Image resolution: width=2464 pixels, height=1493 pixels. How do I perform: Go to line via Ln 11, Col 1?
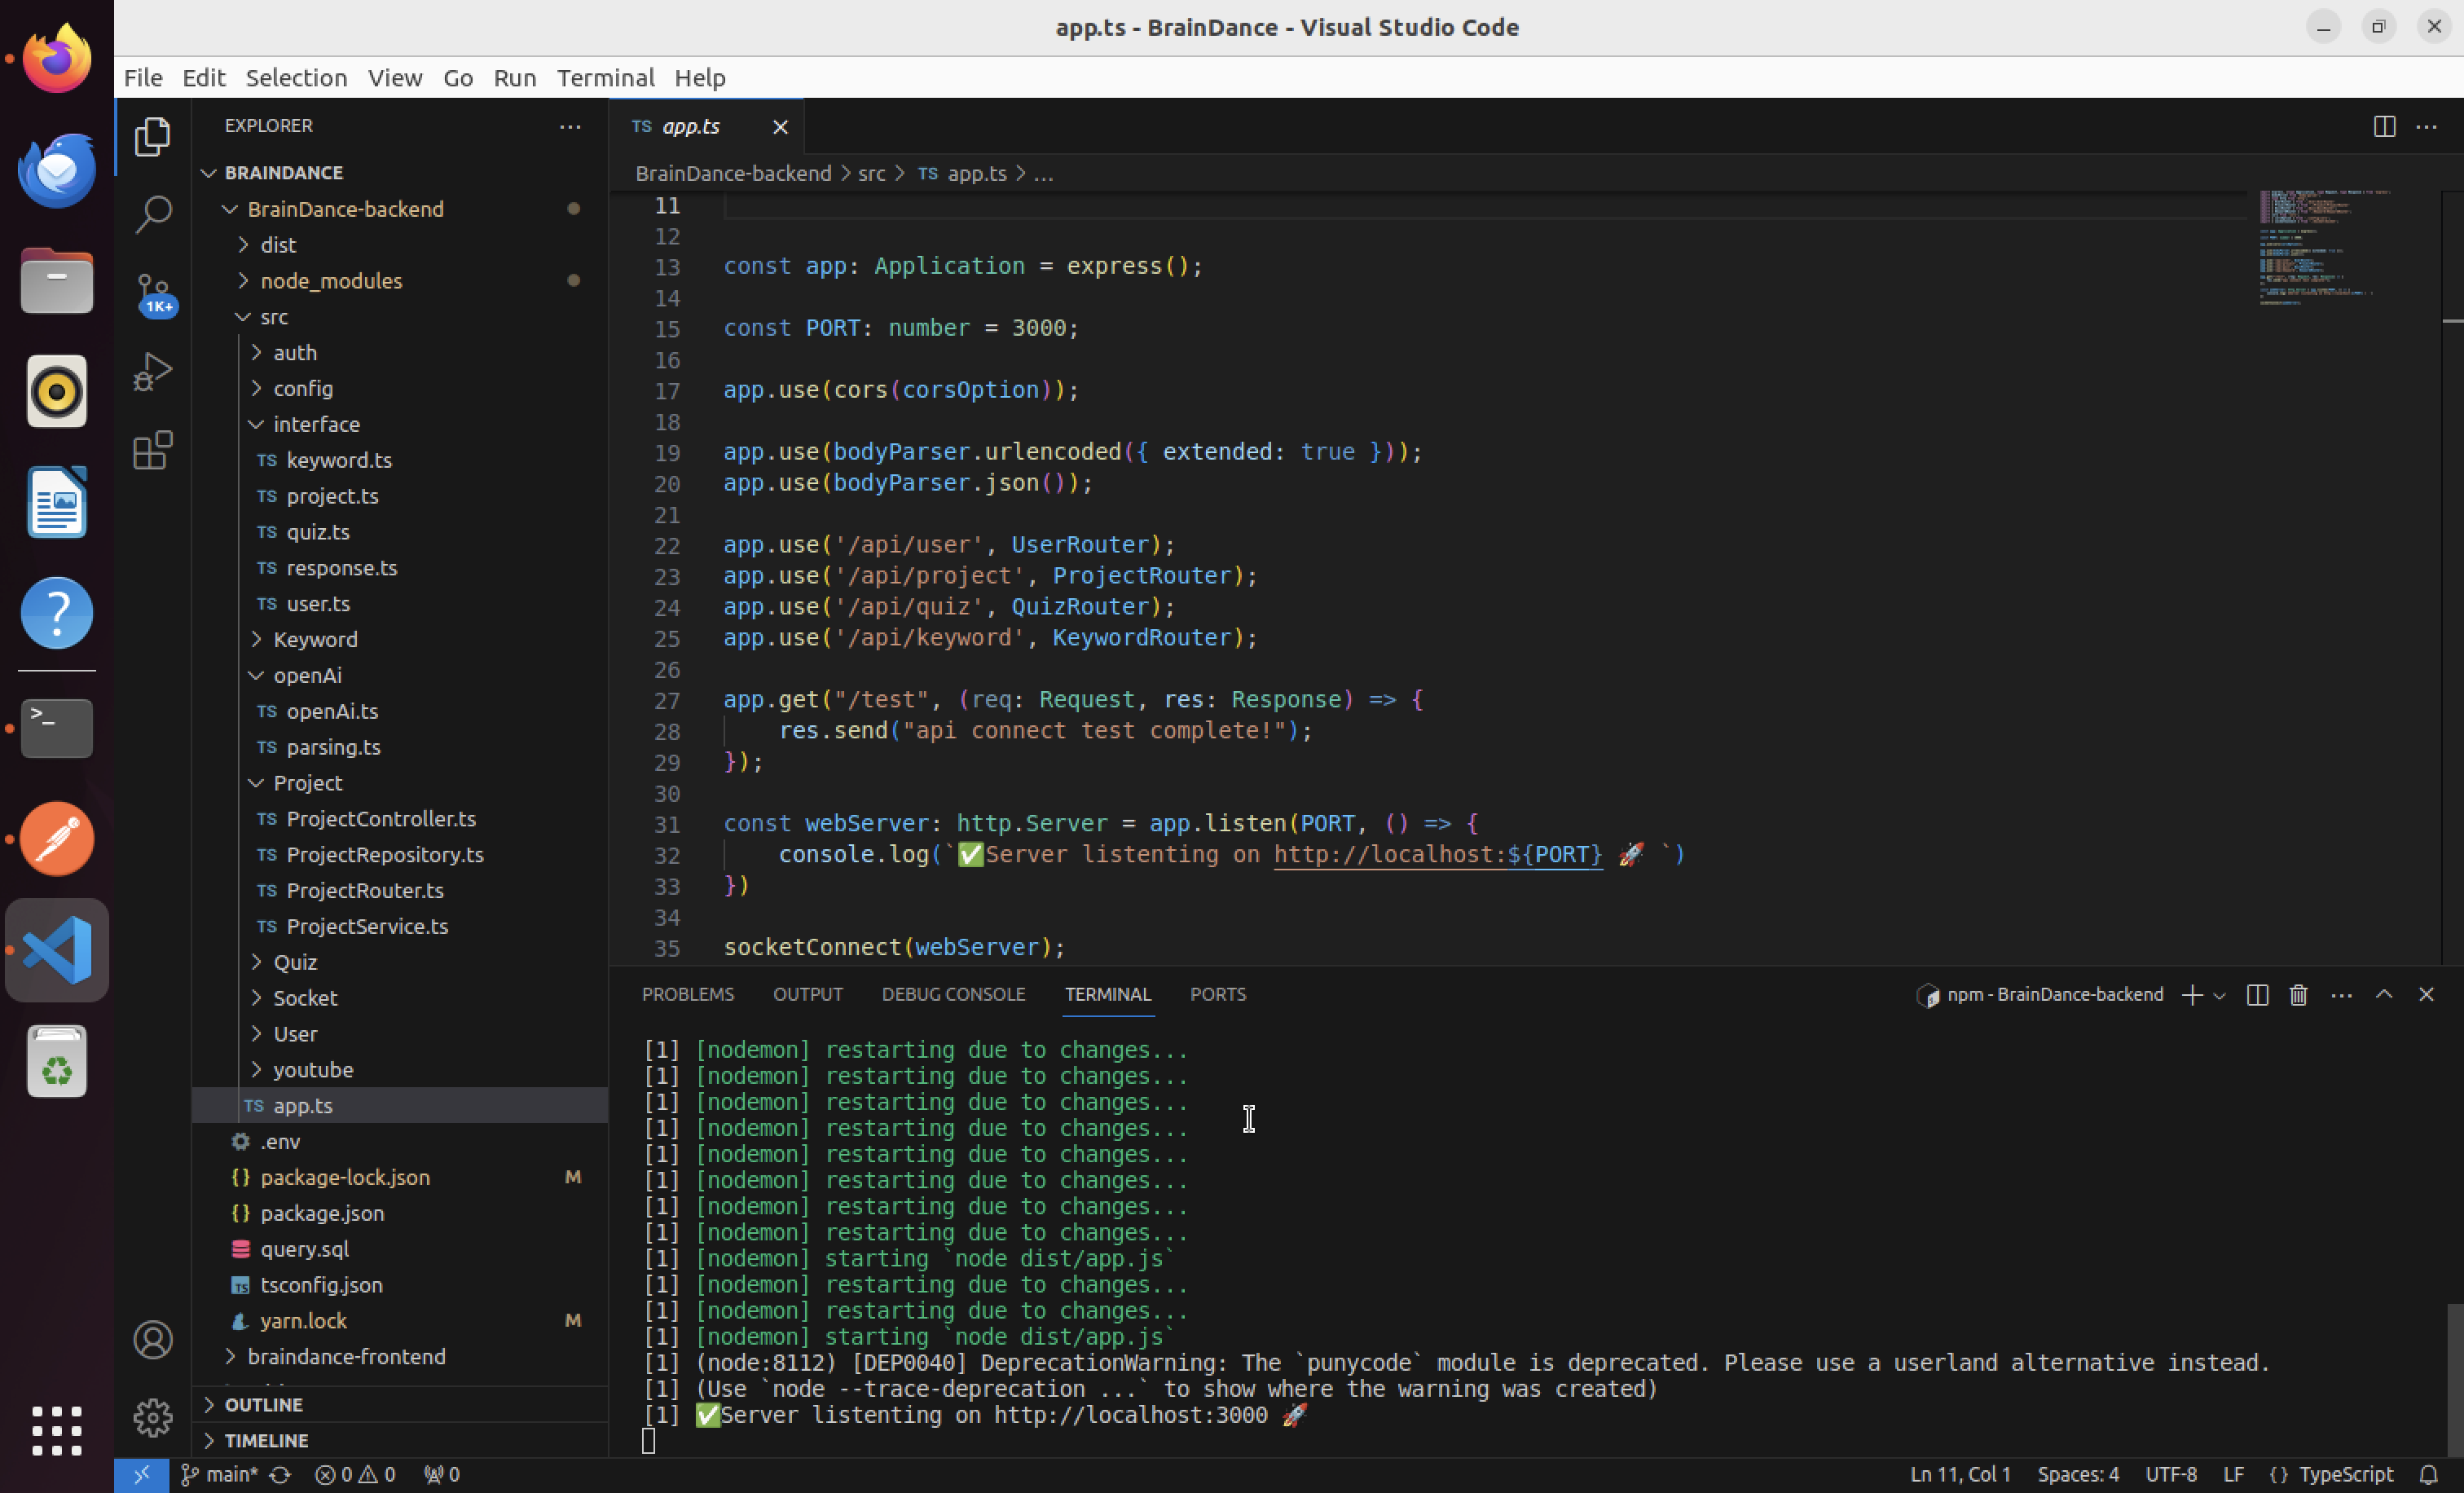tap(1960, 1474)
